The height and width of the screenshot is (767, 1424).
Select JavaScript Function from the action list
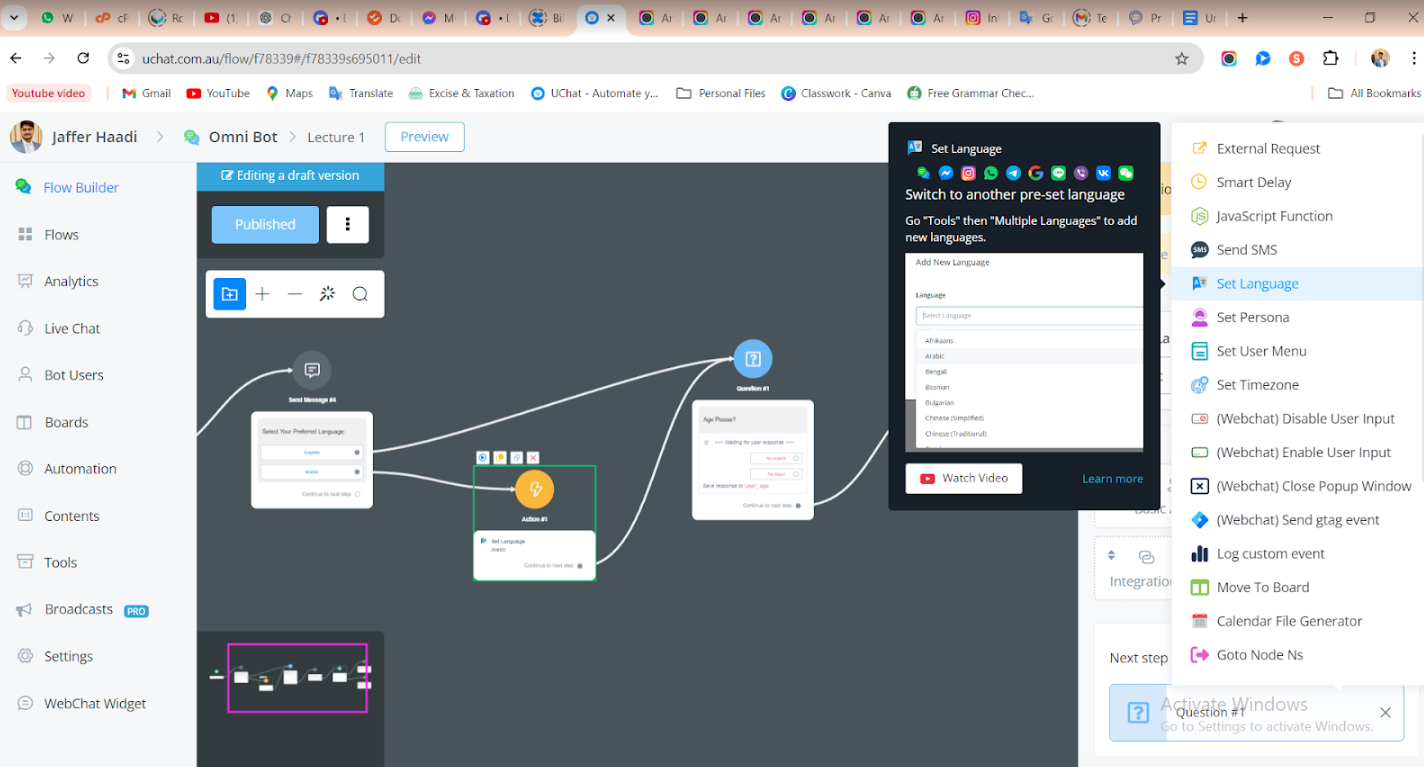click(x=1274, y=216)
